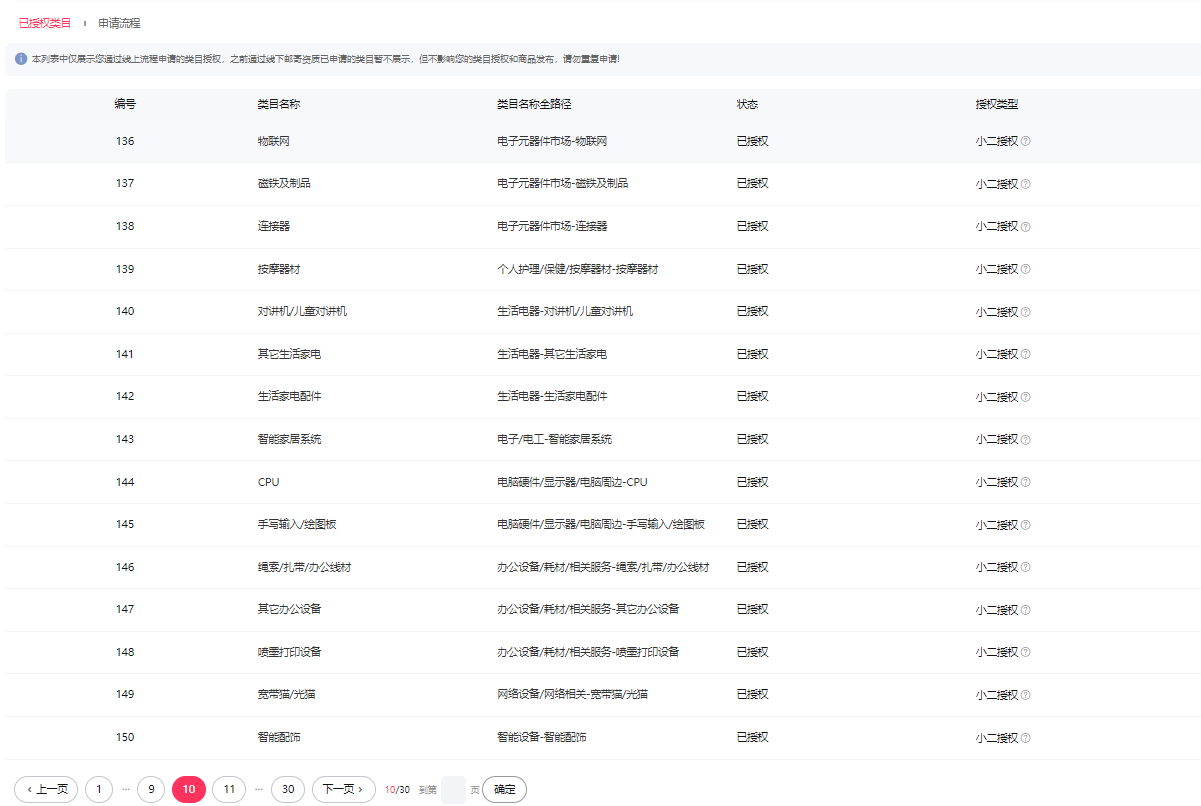Screen dimensions: 1201x806
Task: Click help icon for row 139 按摩器材 authorization
Action: [1025, 270]
